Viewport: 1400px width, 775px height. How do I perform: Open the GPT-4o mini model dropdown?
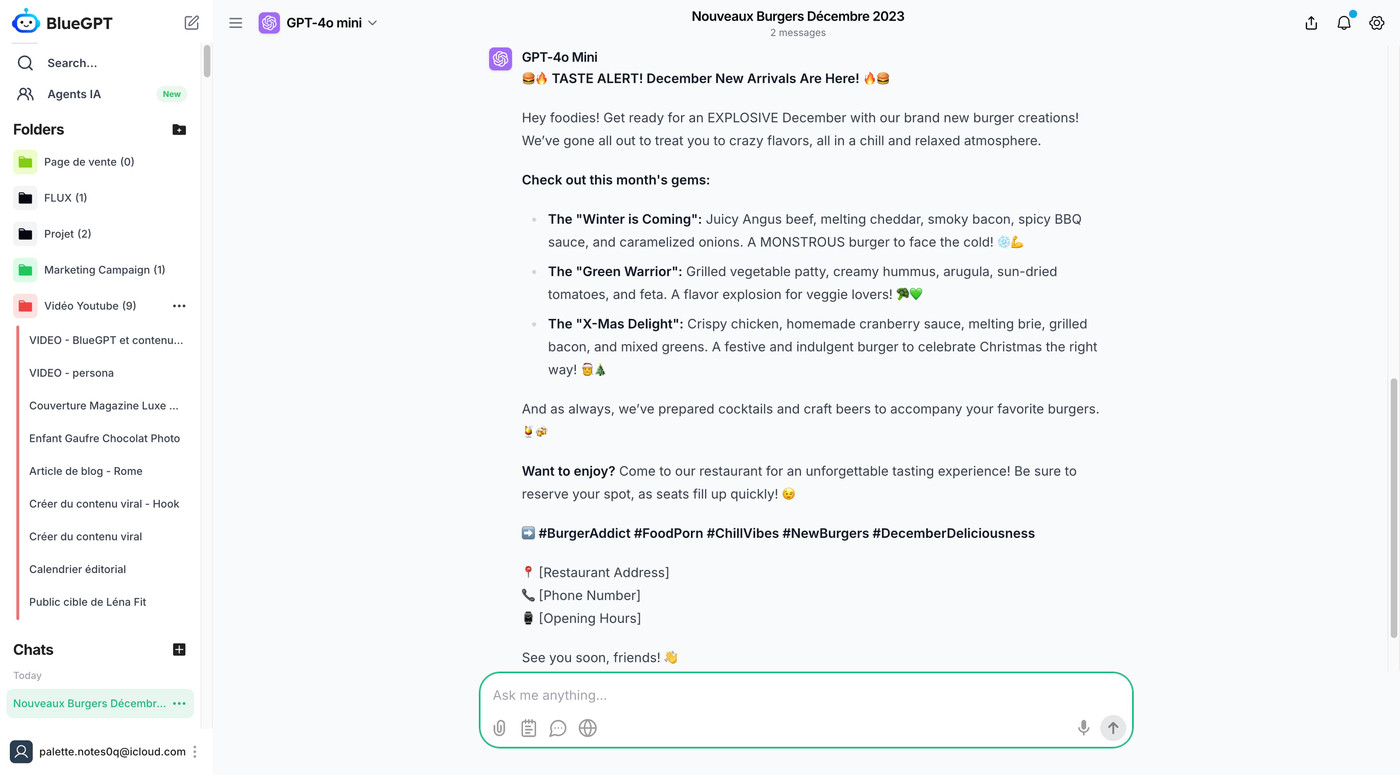click(x=319, y=23)
